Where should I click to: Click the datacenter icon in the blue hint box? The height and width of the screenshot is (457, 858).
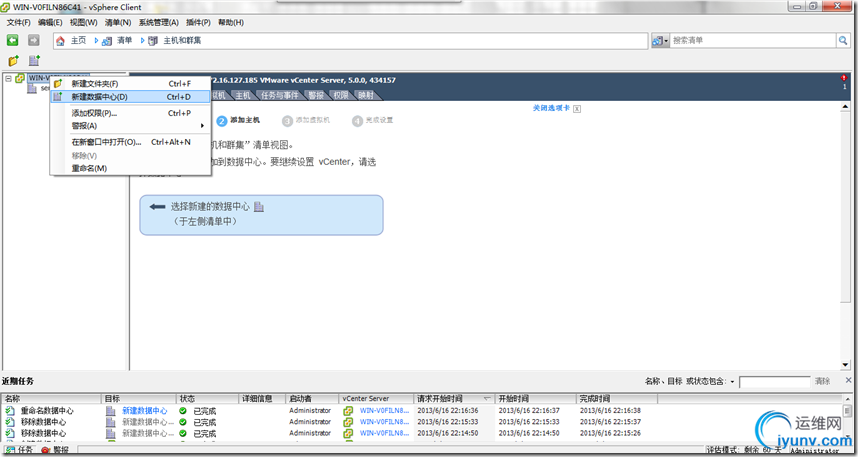coord(259,207)
